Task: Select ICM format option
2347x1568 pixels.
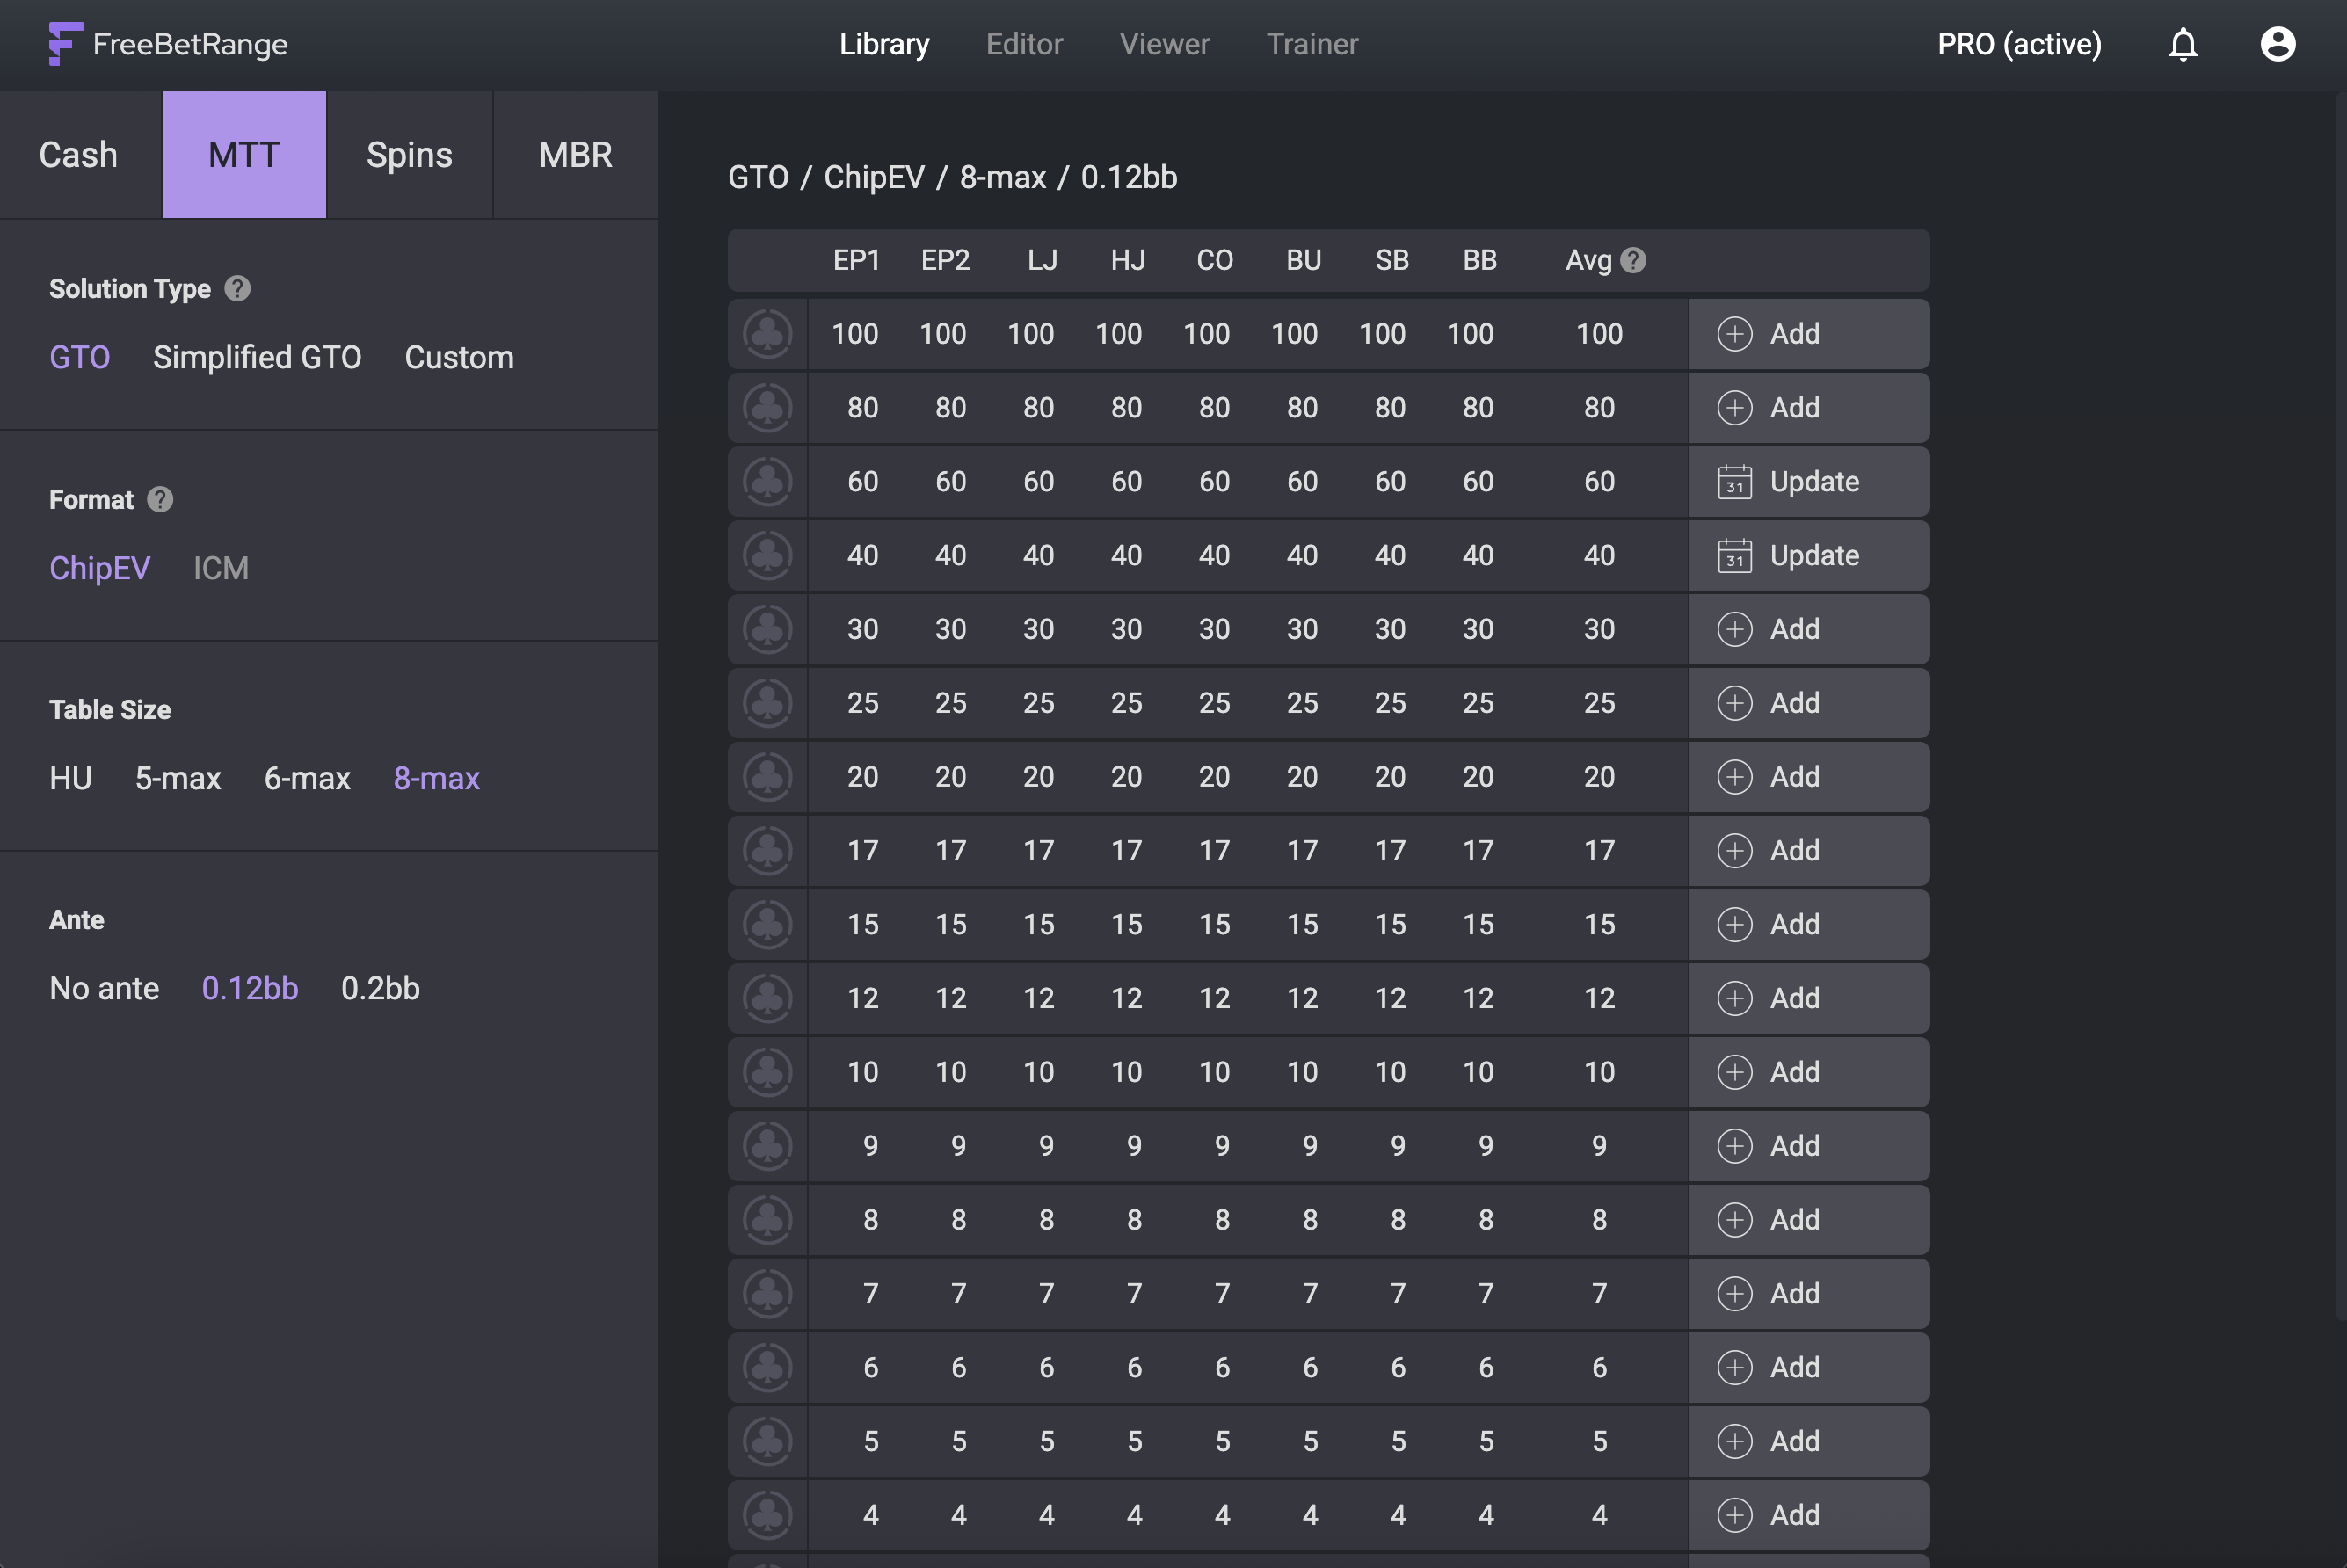Action: (x=220, y=568)
